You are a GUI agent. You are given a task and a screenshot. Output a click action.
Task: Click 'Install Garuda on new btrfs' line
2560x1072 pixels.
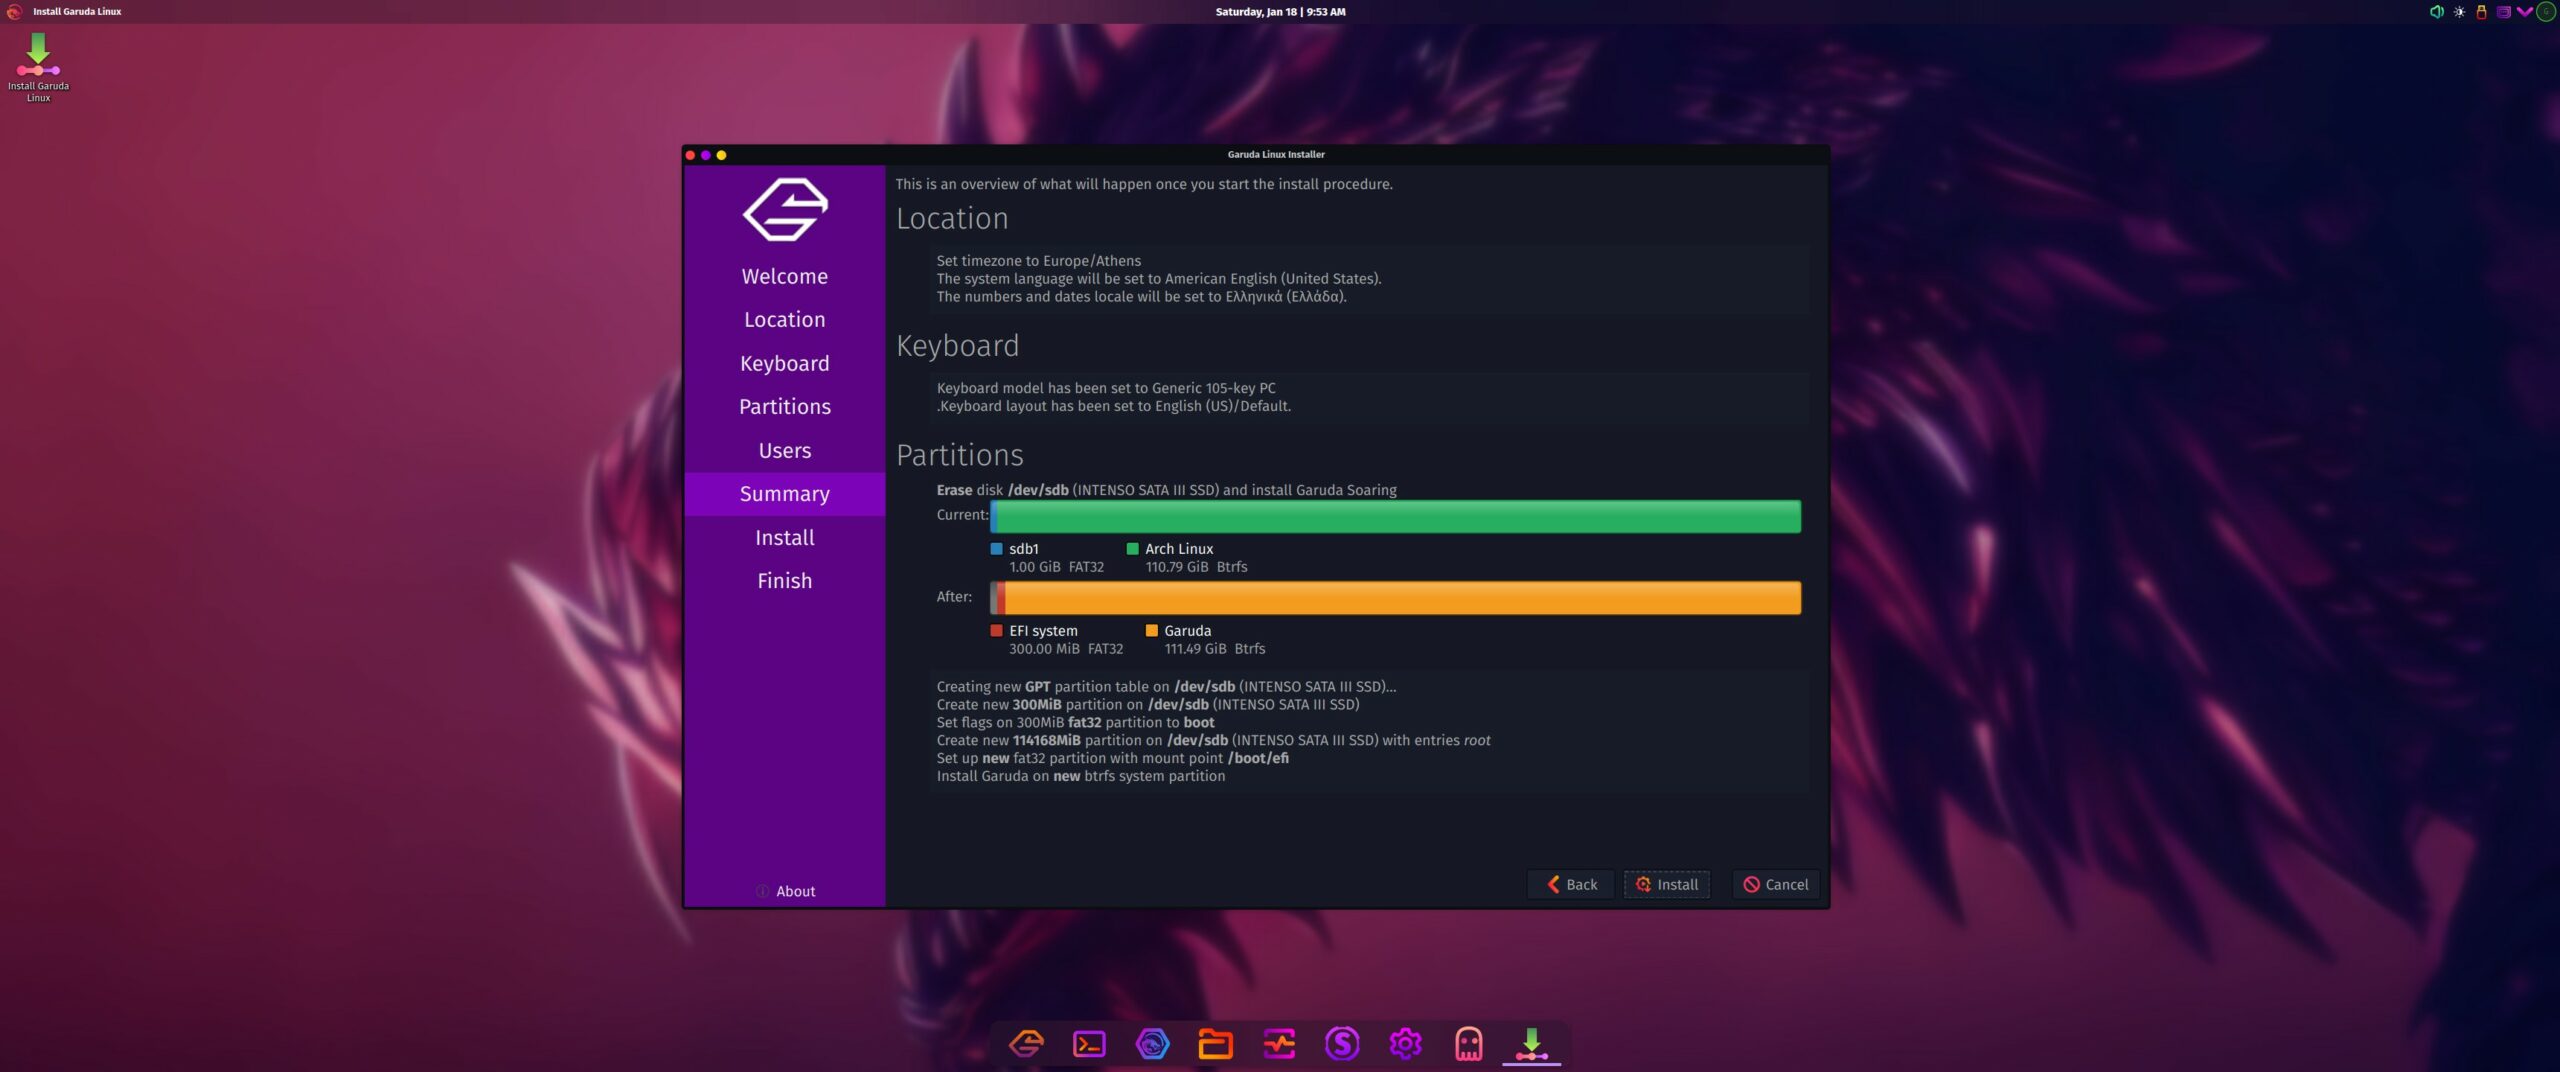[1080, 776]
